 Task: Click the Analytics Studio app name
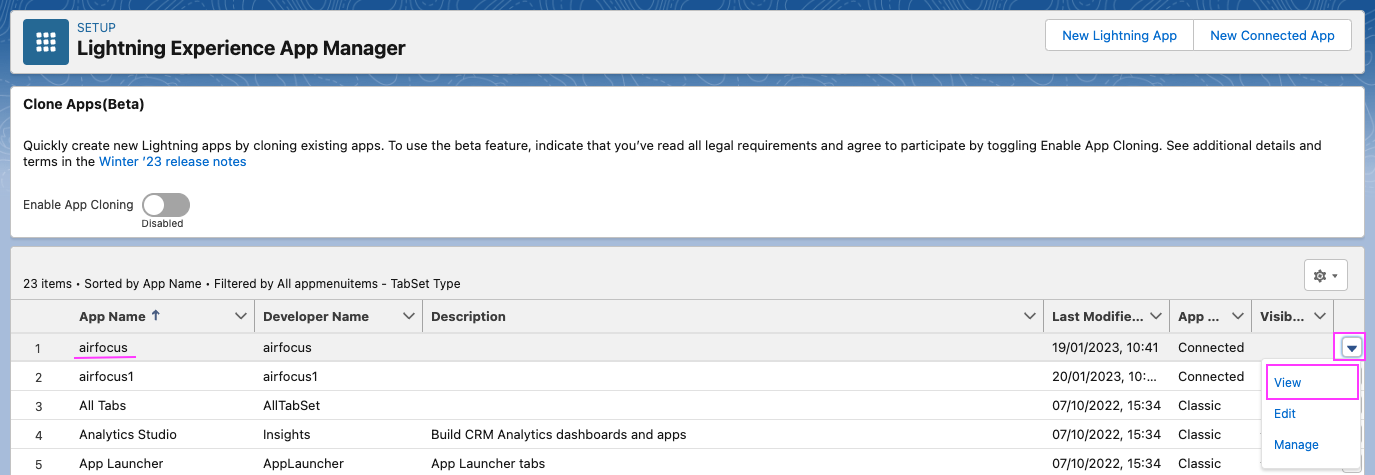pos(128,435)
